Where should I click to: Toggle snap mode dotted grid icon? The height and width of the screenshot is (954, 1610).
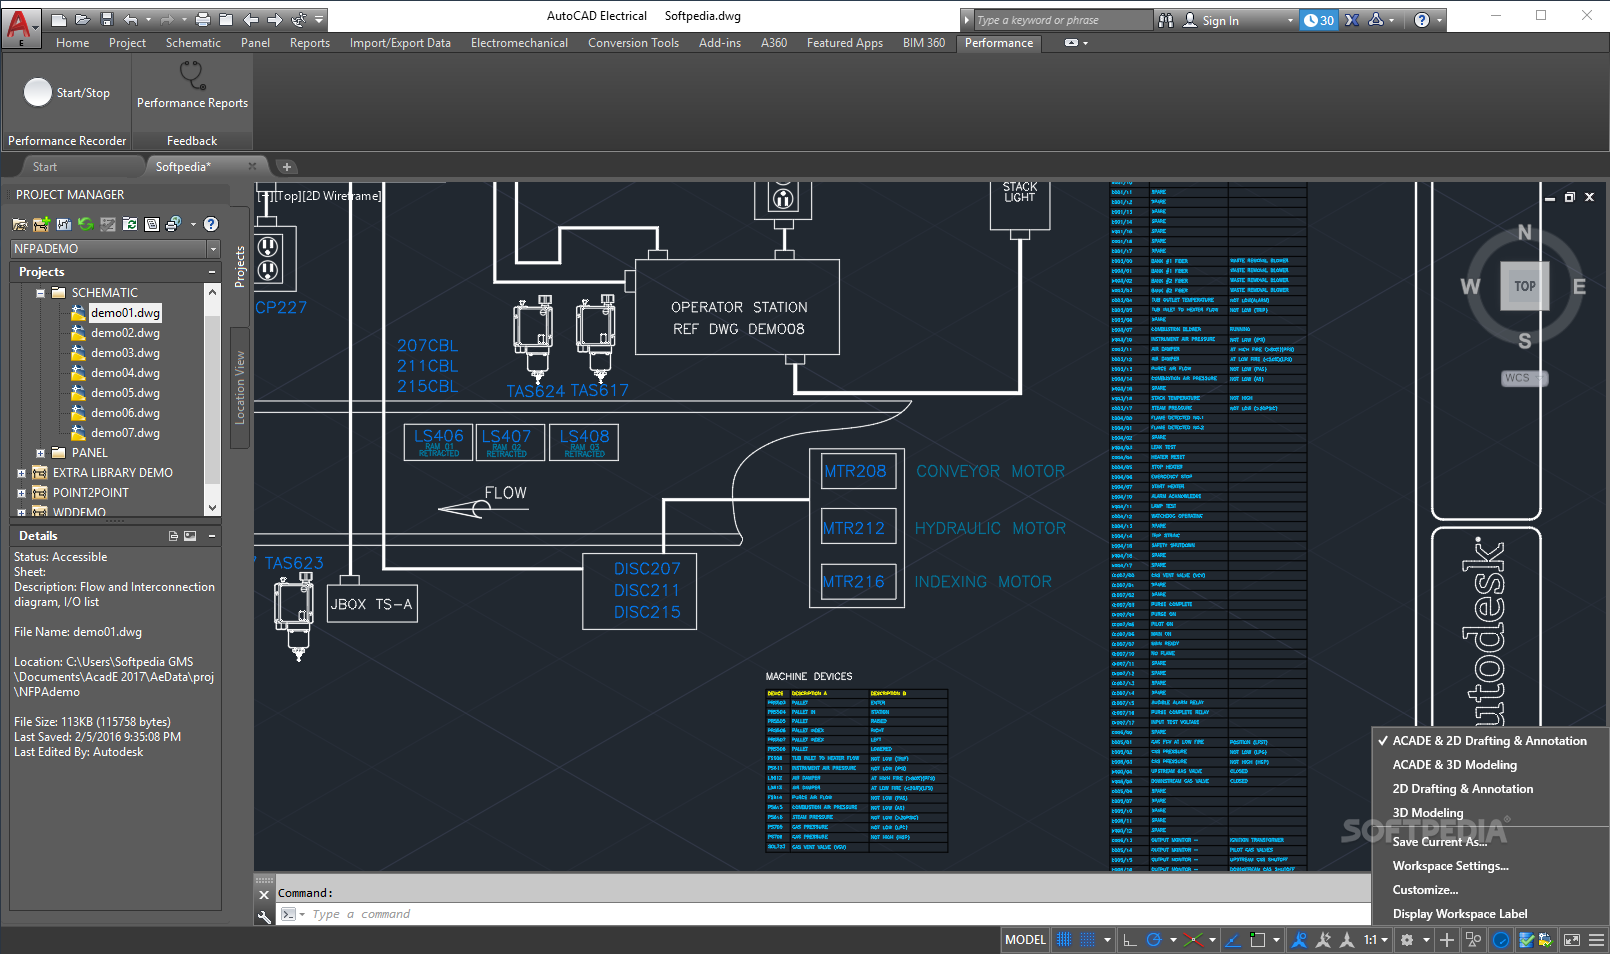point(1088,940)
